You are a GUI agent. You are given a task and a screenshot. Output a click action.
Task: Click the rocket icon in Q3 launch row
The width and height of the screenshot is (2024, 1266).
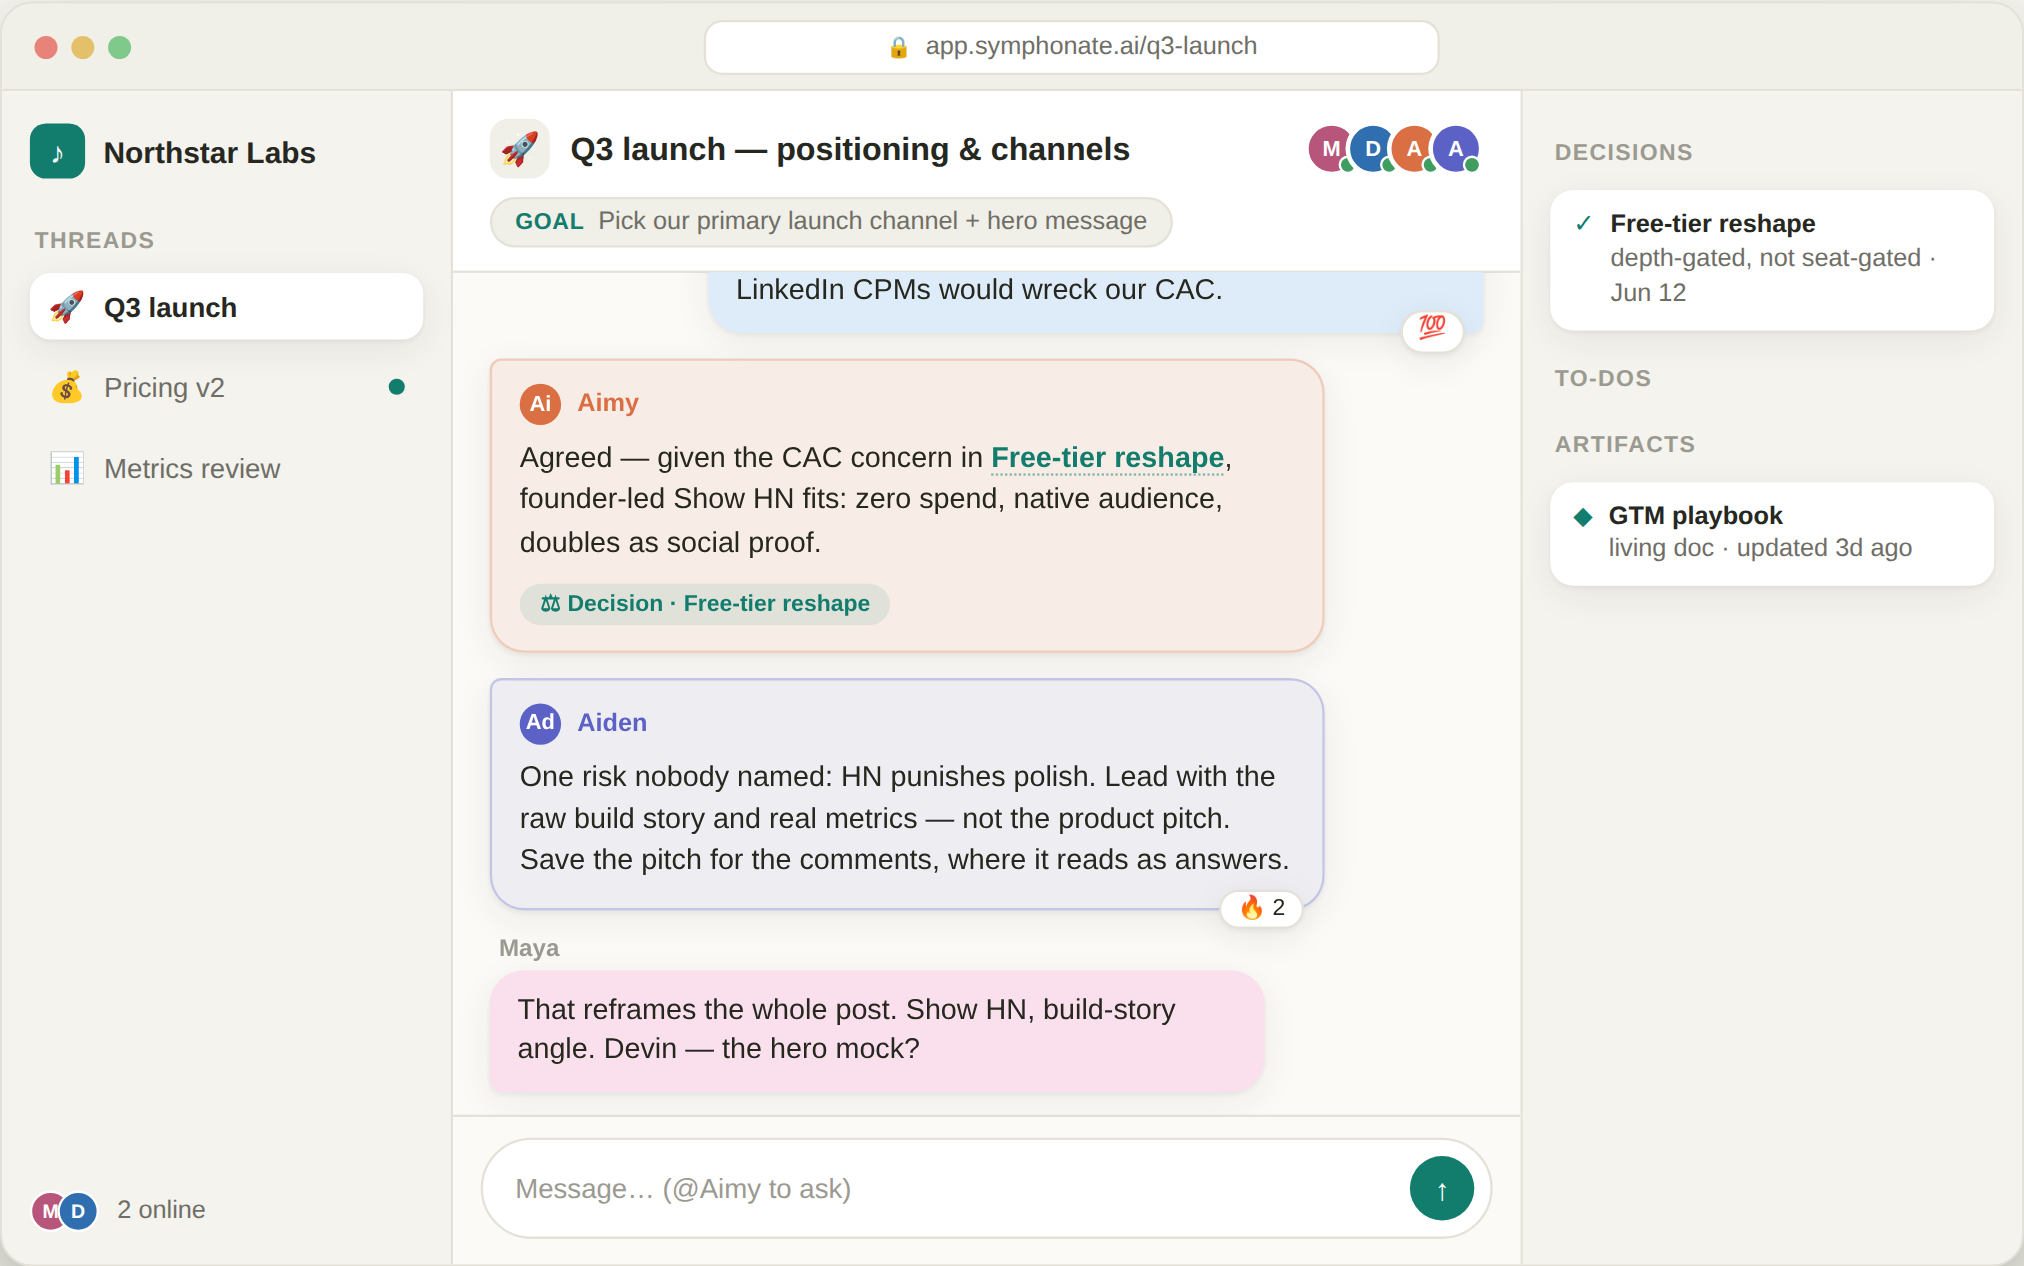(67, 307)
